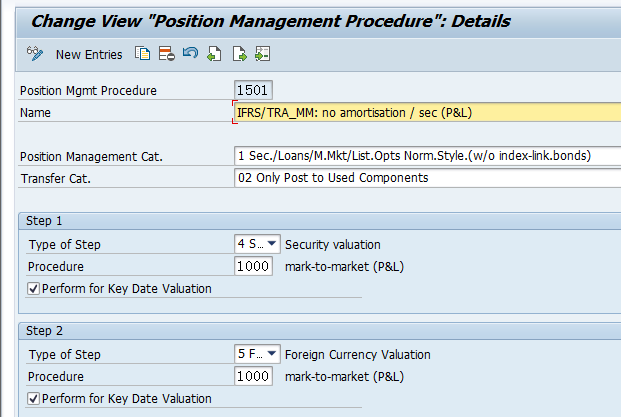The height and width of the screenshot is (417, 621).
Task: Go to the previous entry icon
Action: click(x=213, y=54)
